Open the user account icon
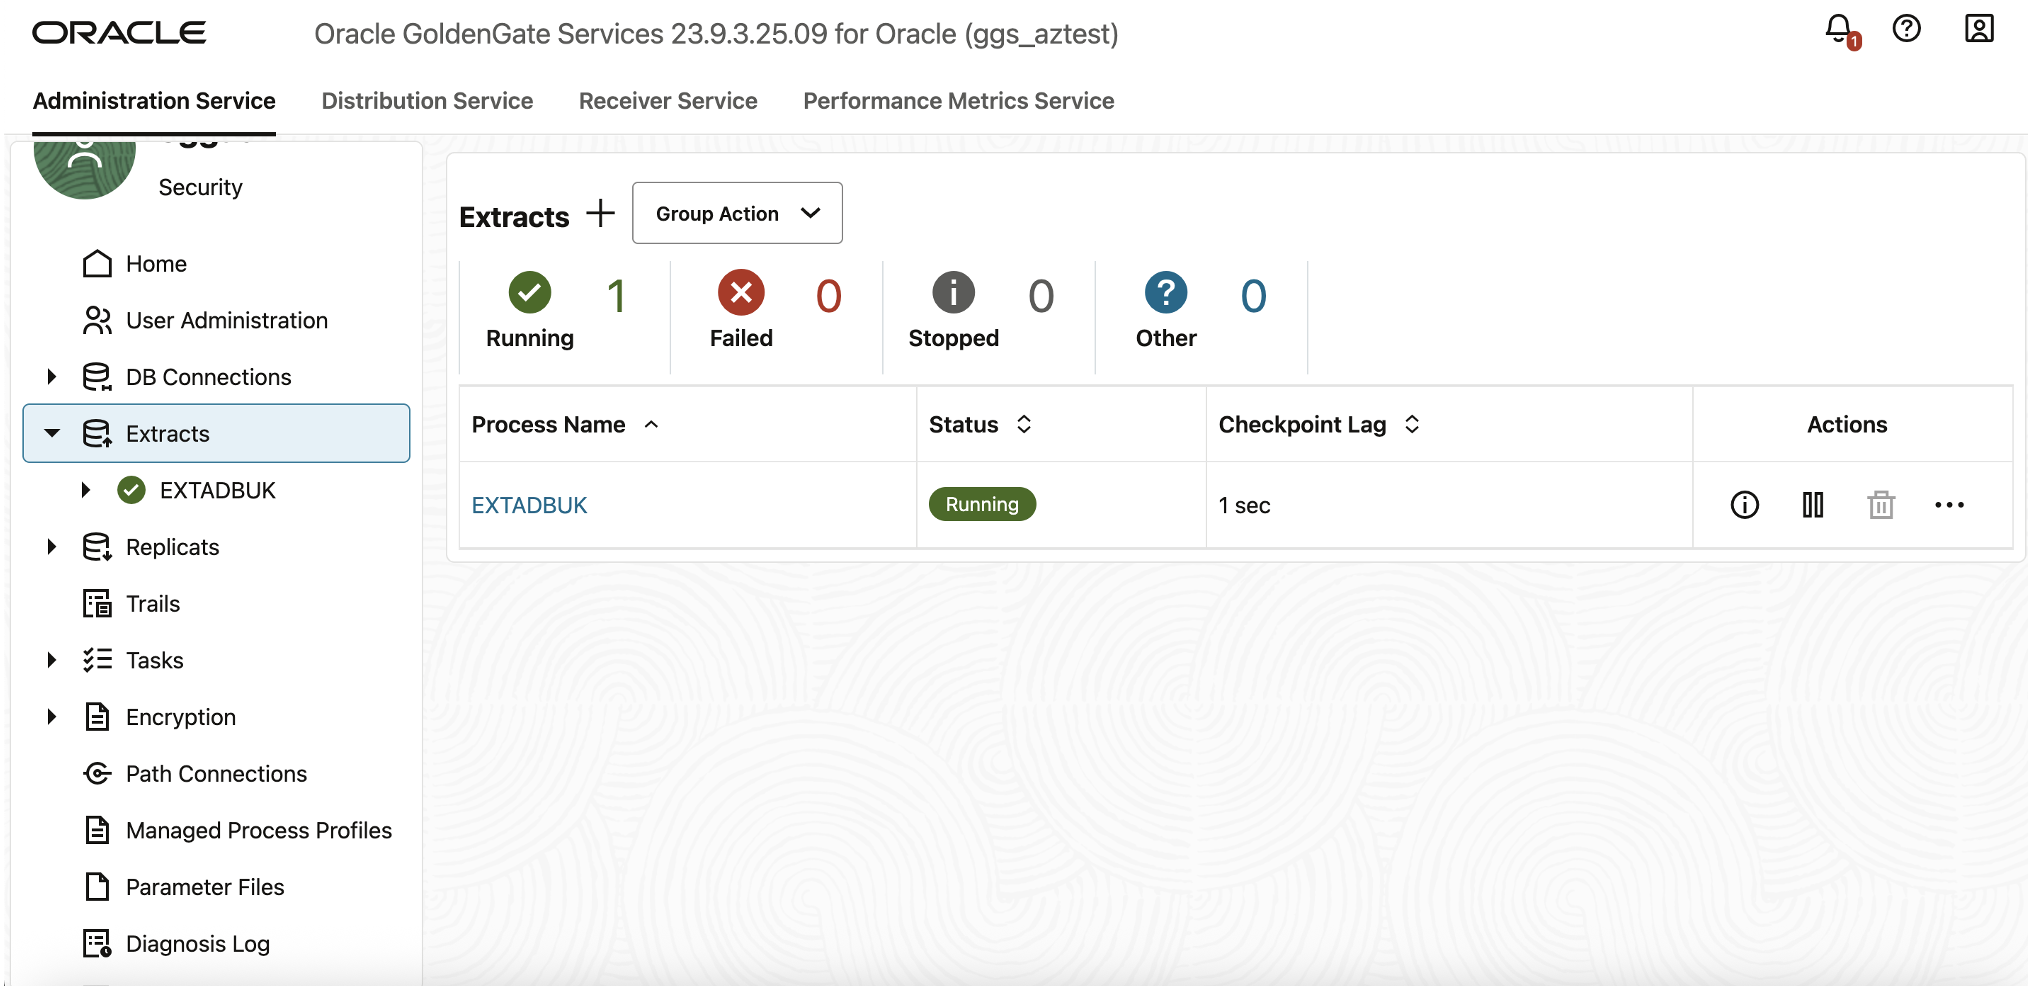The height and width of the screenshot is (986, 2028). (x=1979, y=29)
